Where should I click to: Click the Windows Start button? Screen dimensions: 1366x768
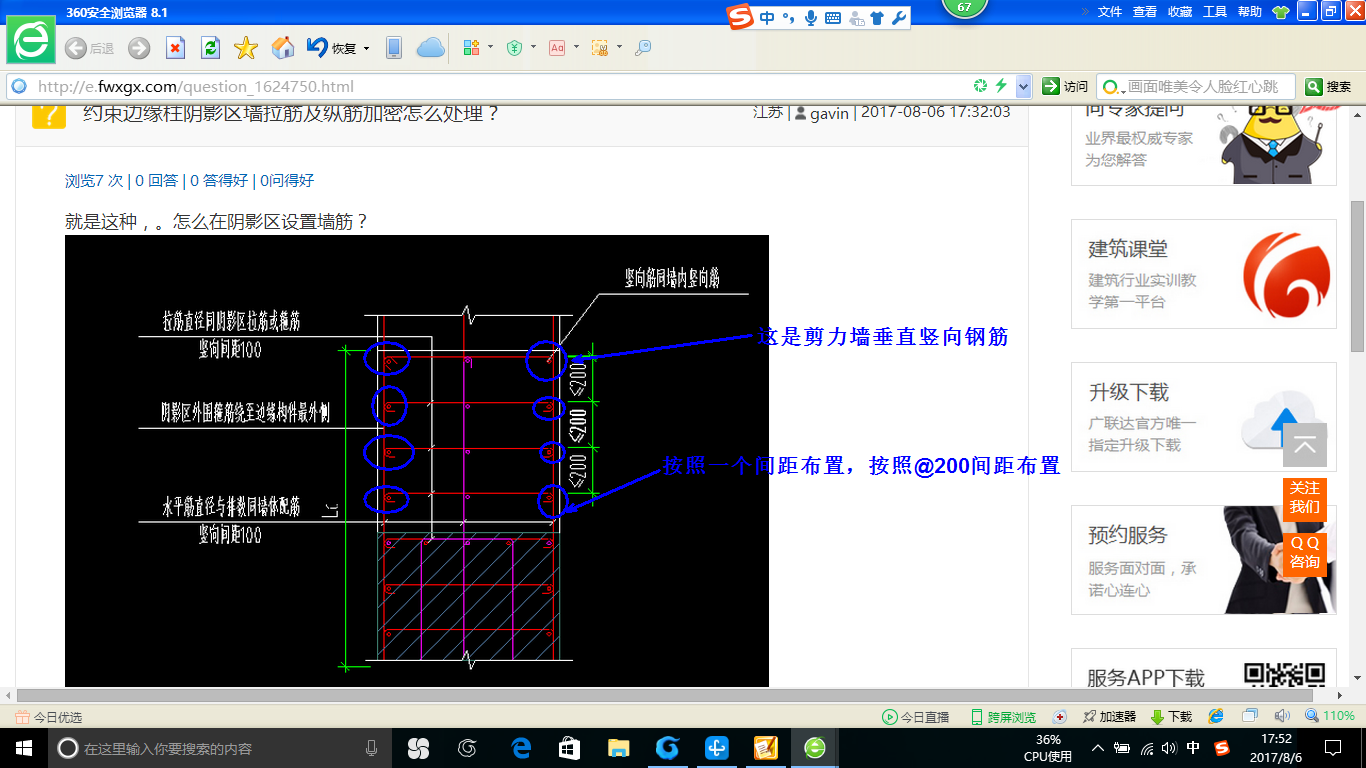(23, 748)
